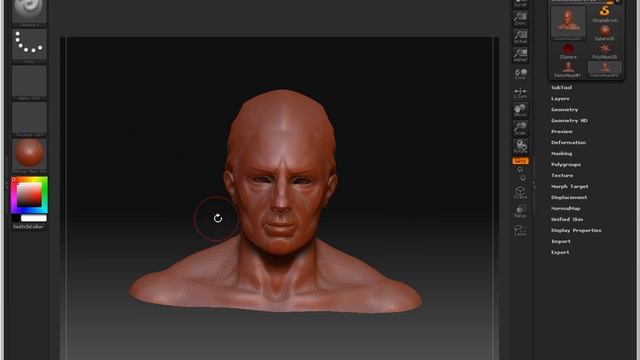Expand the SubTool sub-palette
The height and width of the screenshot is (360, 640).
[562, 87]
